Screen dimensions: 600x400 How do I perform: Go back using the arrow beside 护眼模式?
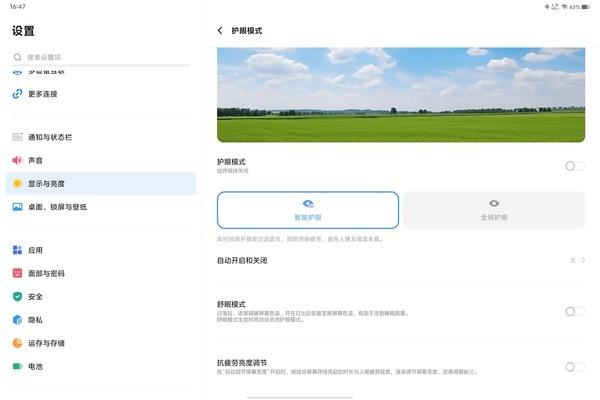click(220, 31)
